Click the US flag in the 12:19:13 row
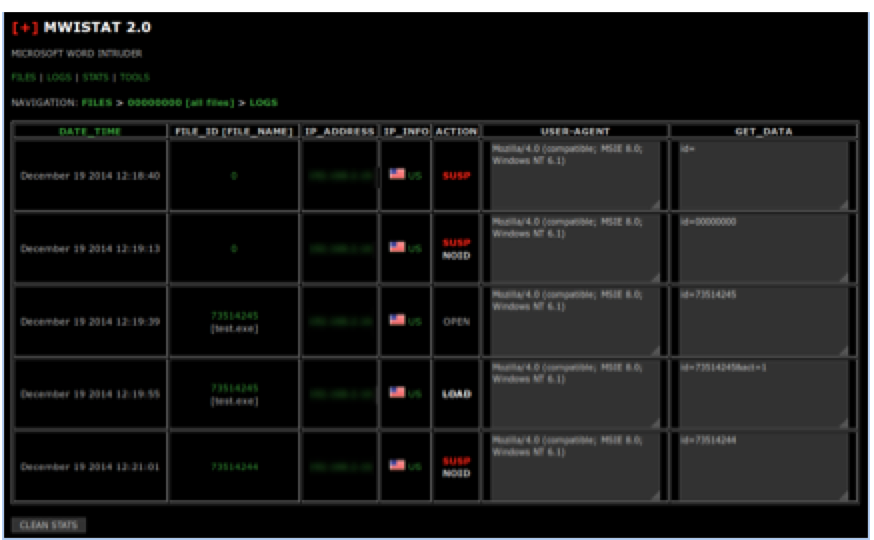The image size is (874, 540). pos(397,247)
